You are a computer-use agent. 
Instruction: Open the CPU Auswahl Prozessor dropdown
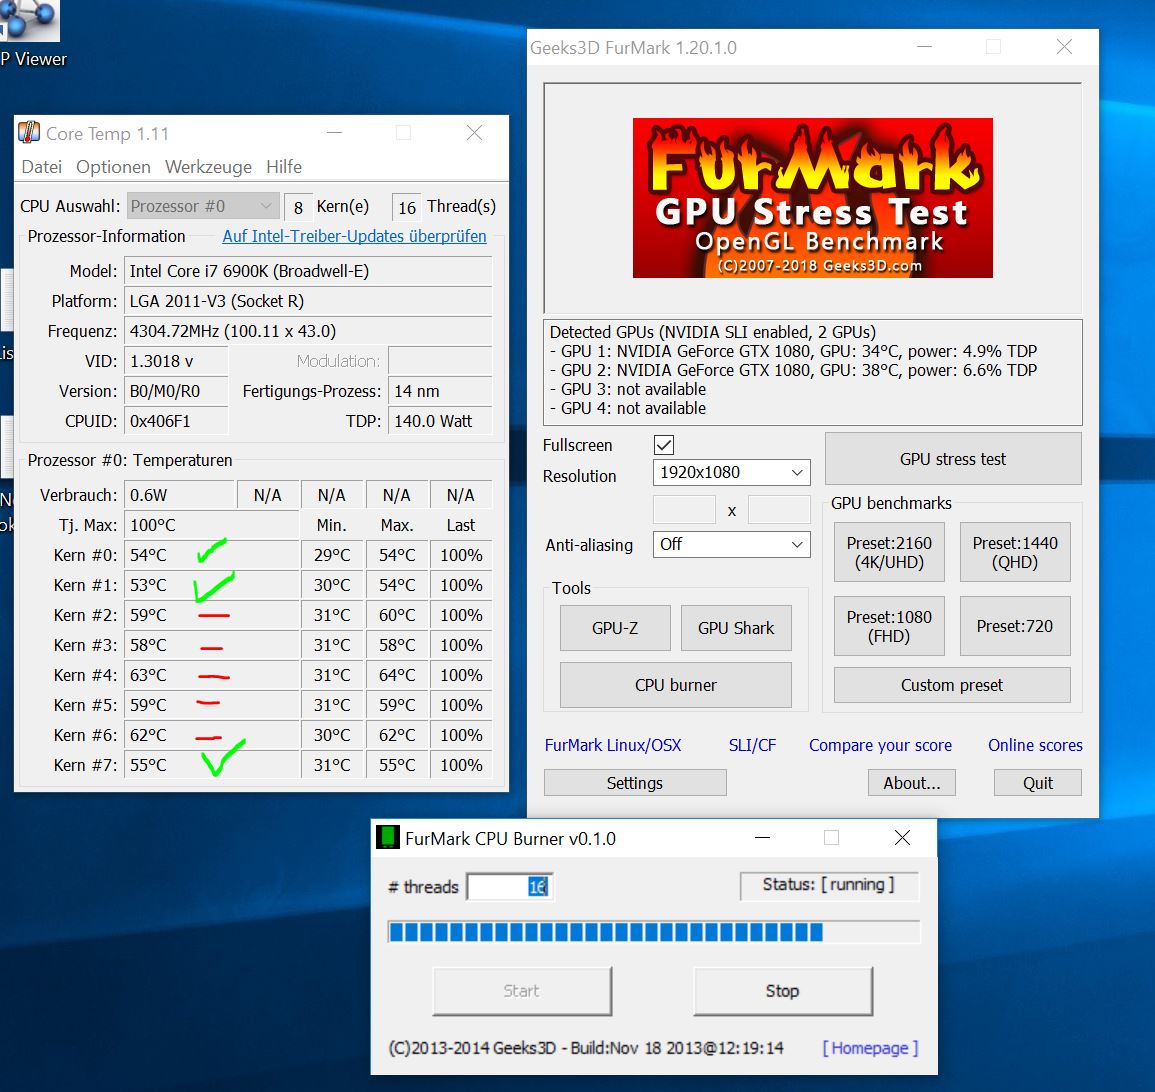click(x=202, y=206)
